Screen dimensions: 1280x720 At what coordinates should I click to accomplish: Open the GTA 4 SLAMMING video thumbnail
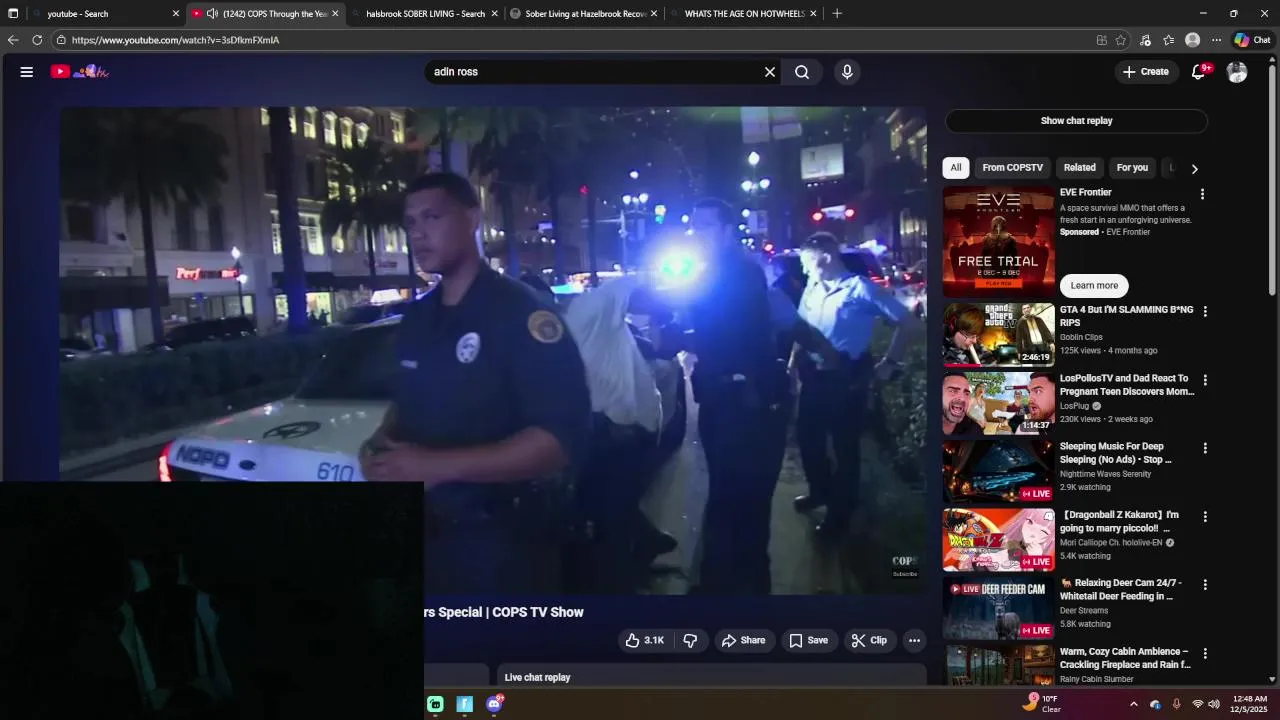tap(998, 335)
